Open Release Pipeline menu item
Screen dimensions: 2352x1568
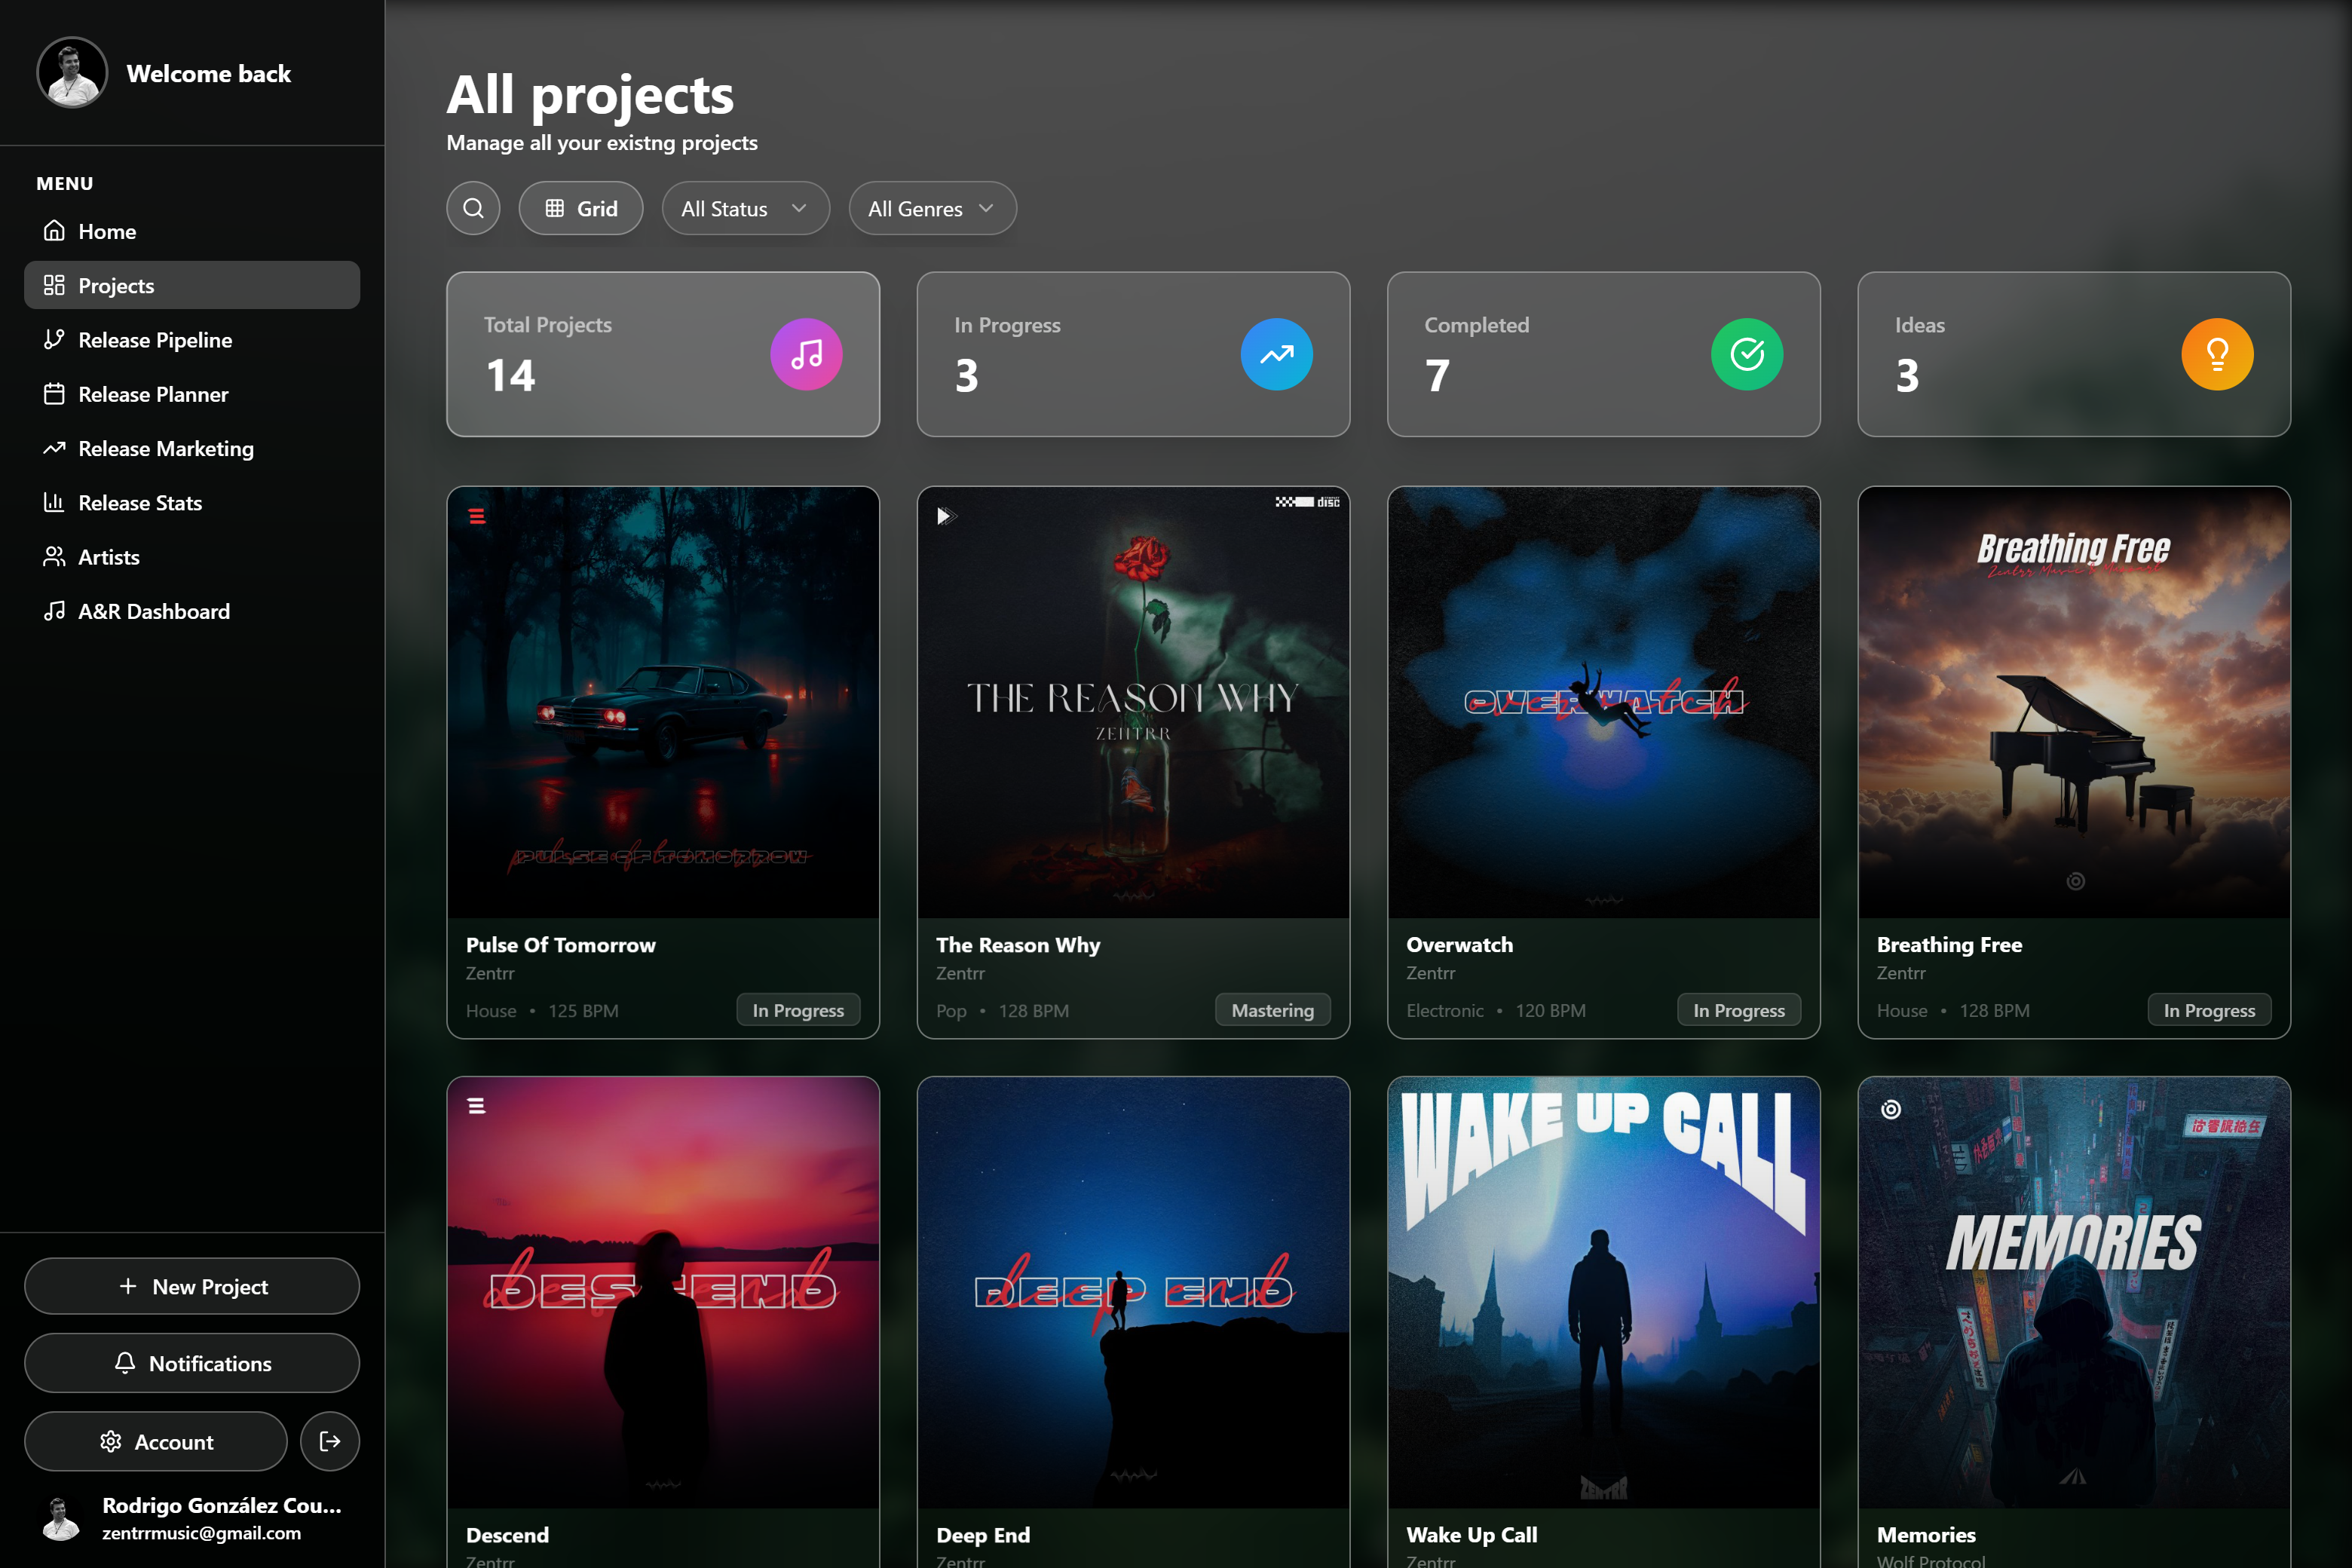click(x=192, y=340)
